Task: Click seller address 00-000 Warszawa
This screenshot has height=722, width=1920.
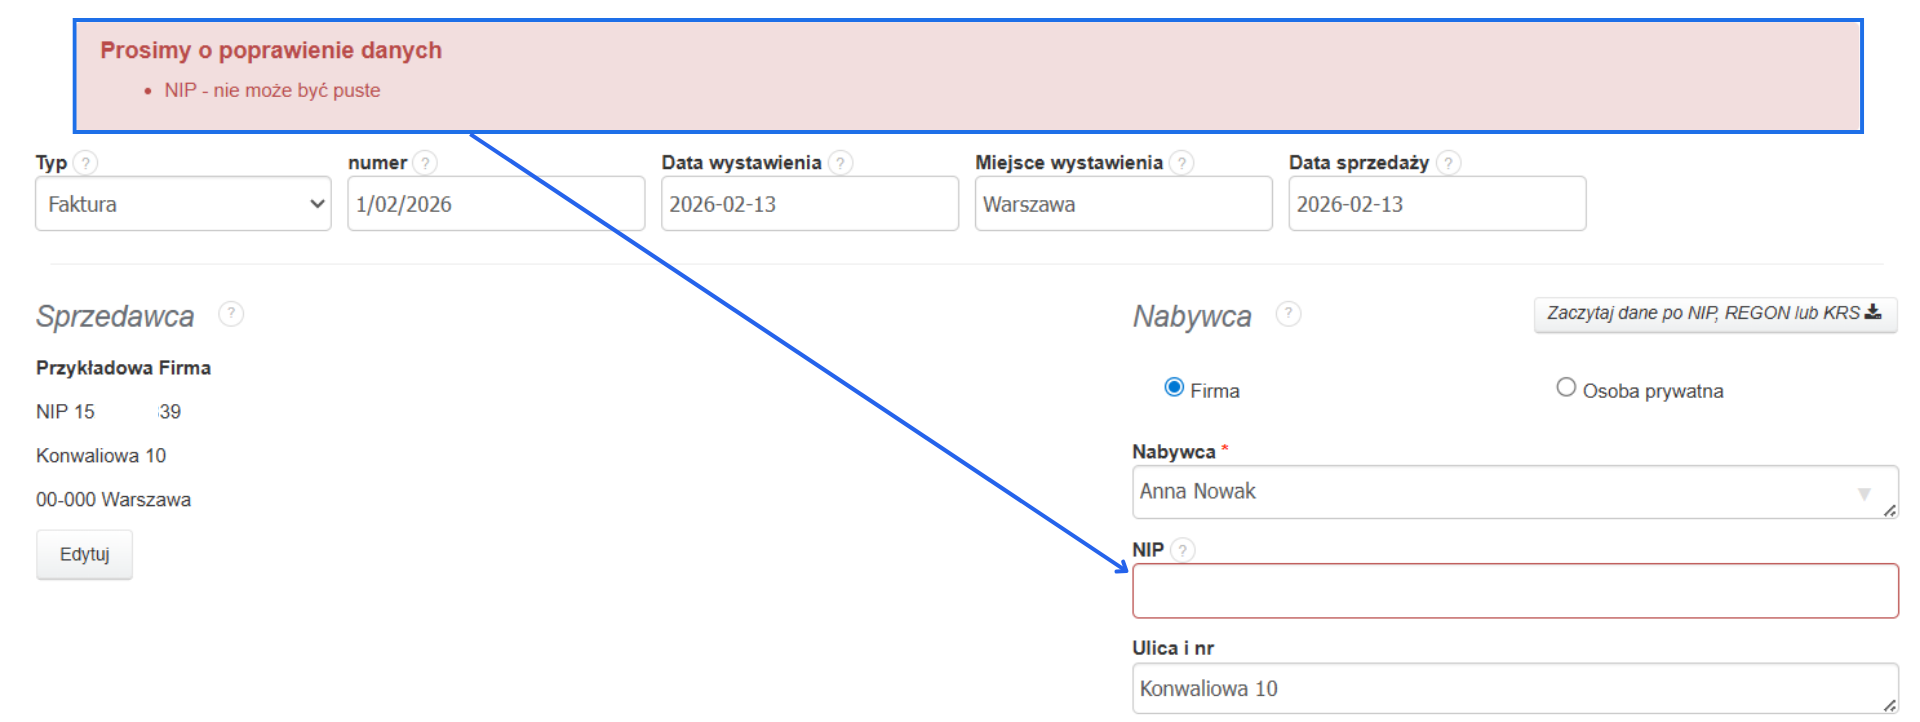Action: pyautogui.click(x=113, y=500)
